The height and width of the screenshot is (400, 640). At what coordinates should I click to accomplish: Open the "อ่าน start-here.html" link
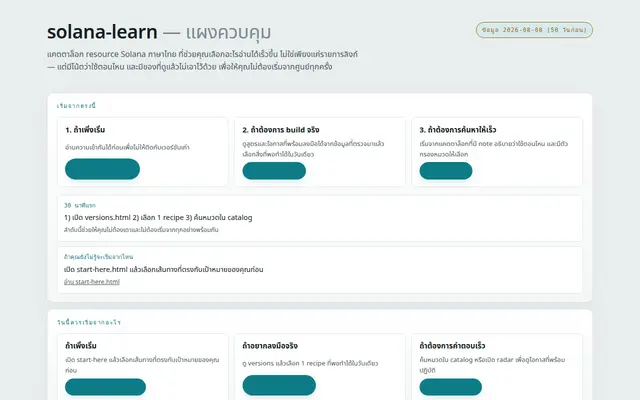92,282
